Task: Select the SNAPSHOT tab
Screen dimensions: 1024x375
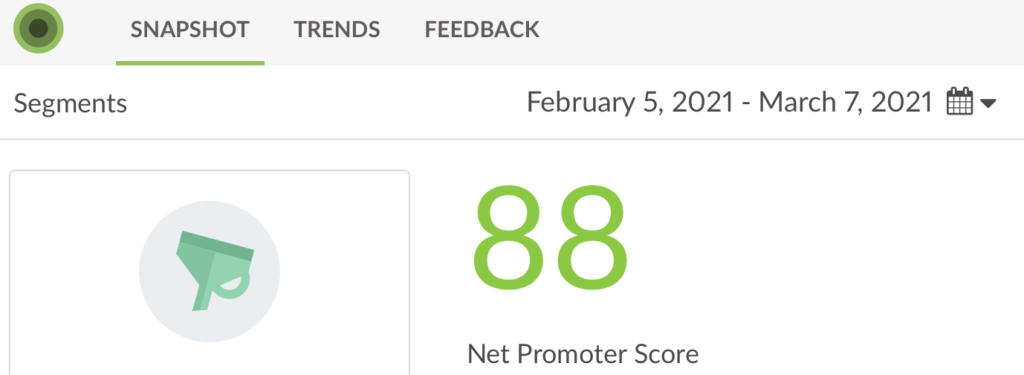Action: click(x=190, y=30)
